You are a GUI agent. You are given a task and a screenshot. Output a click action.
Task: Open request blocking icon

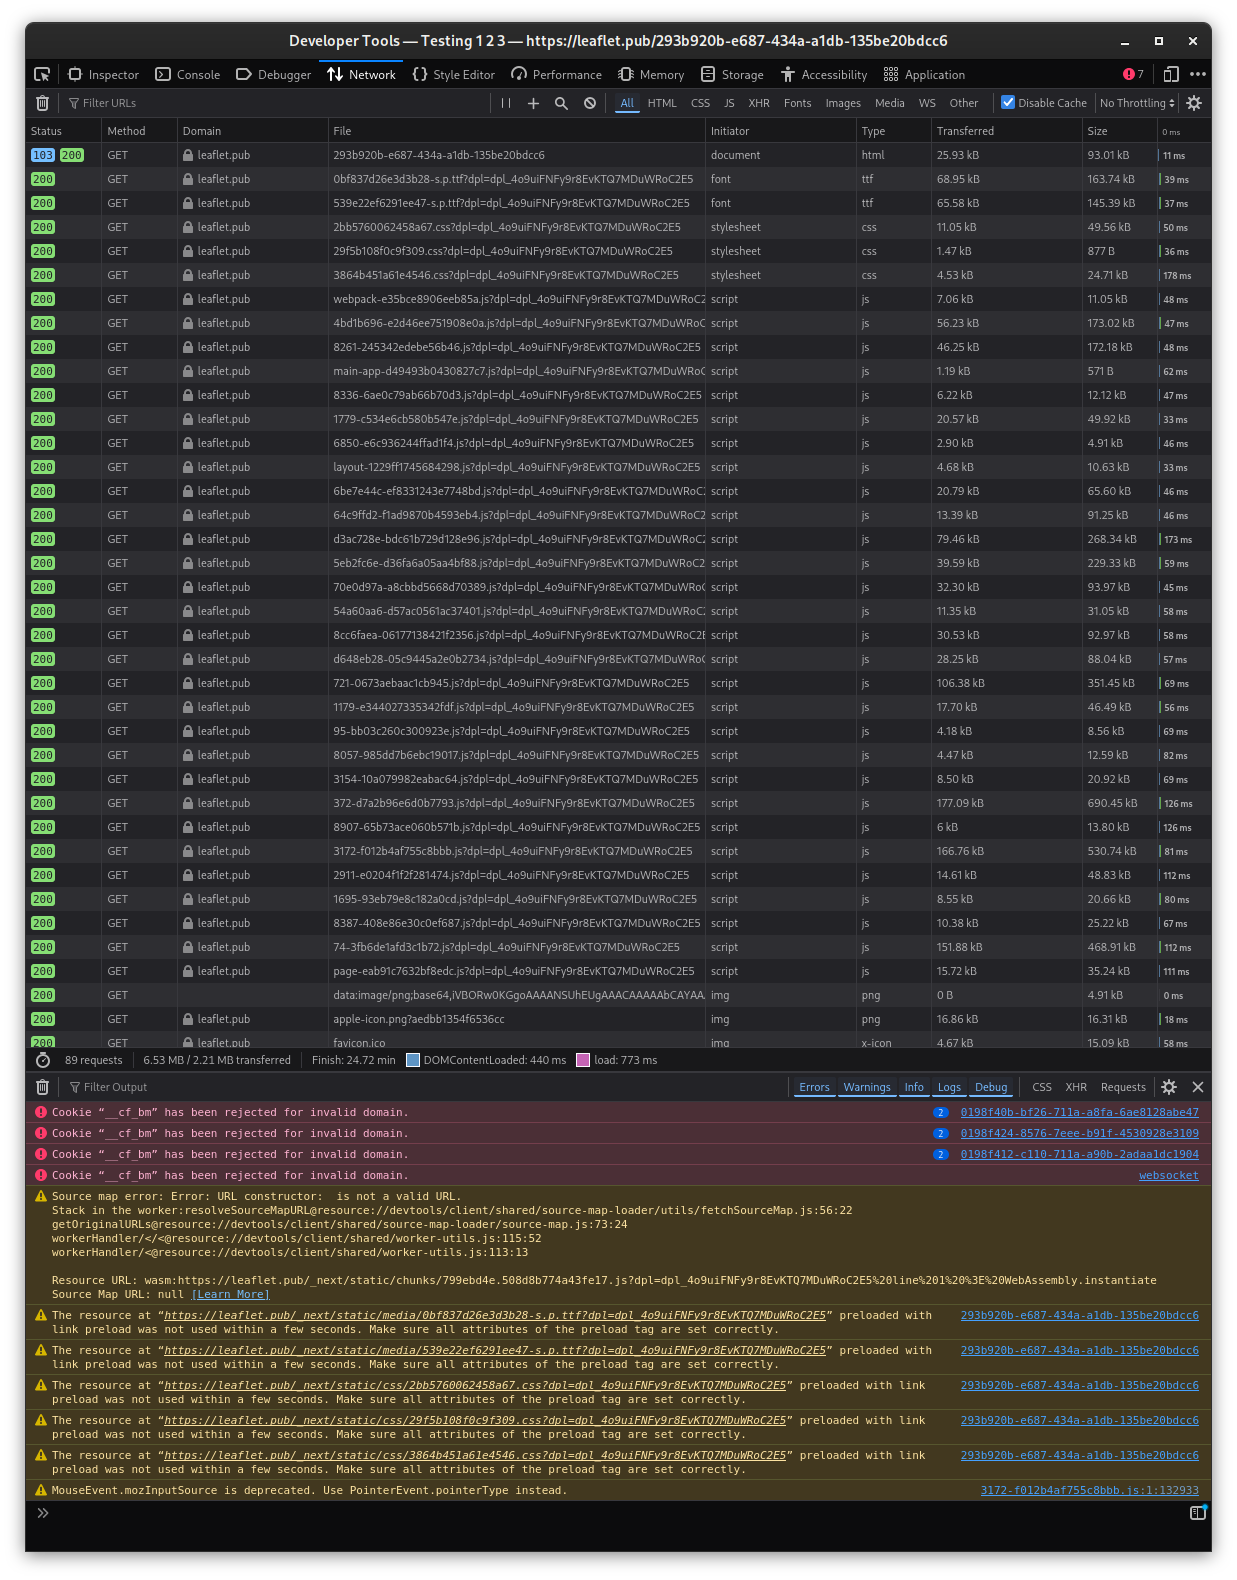pos(590,103)
